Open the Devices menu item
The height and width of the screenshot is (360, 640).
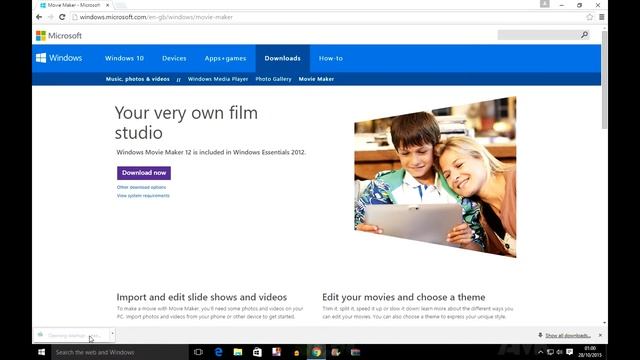tap(174, 58)
